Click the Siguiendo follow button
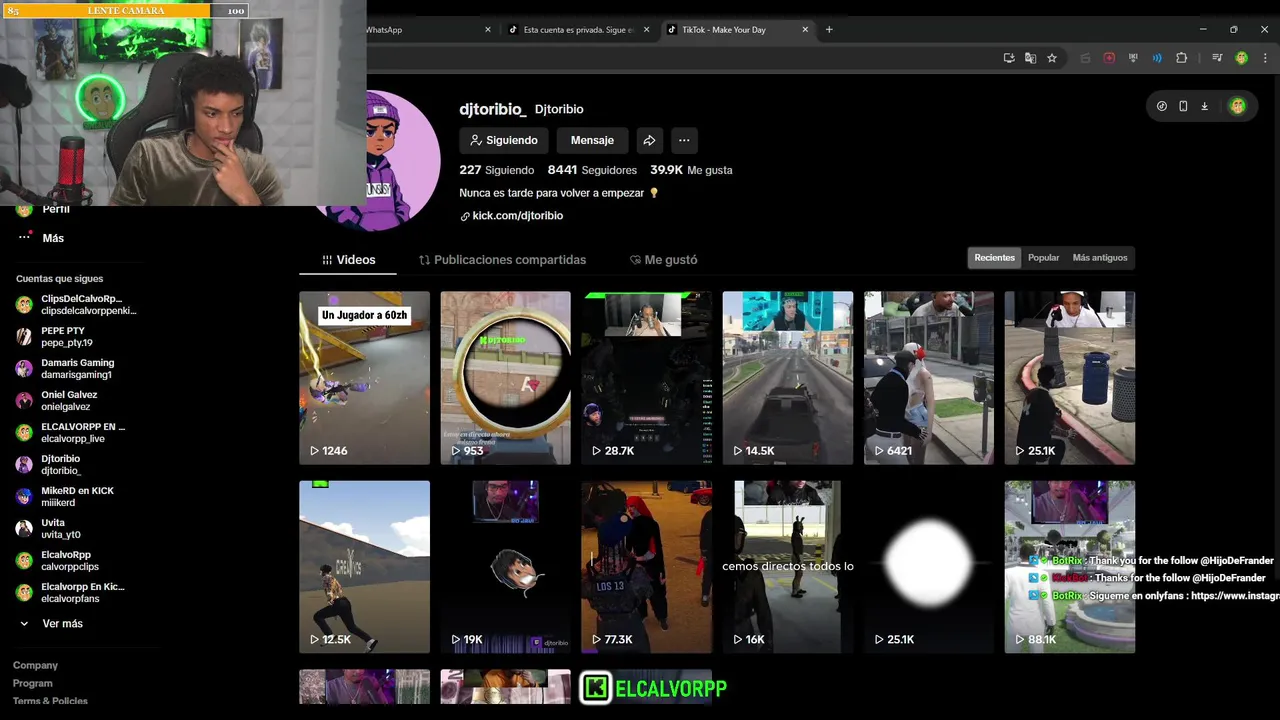1280x720 pixels. pyautogui.click(x=504, y=140)
